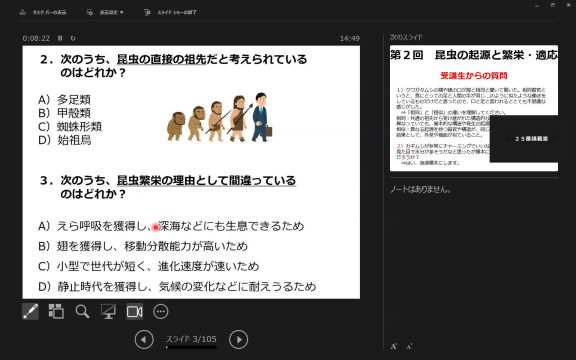Screen dimensions: 576x360
Task: Pause the presentation timer
Action: coord(60,38)
